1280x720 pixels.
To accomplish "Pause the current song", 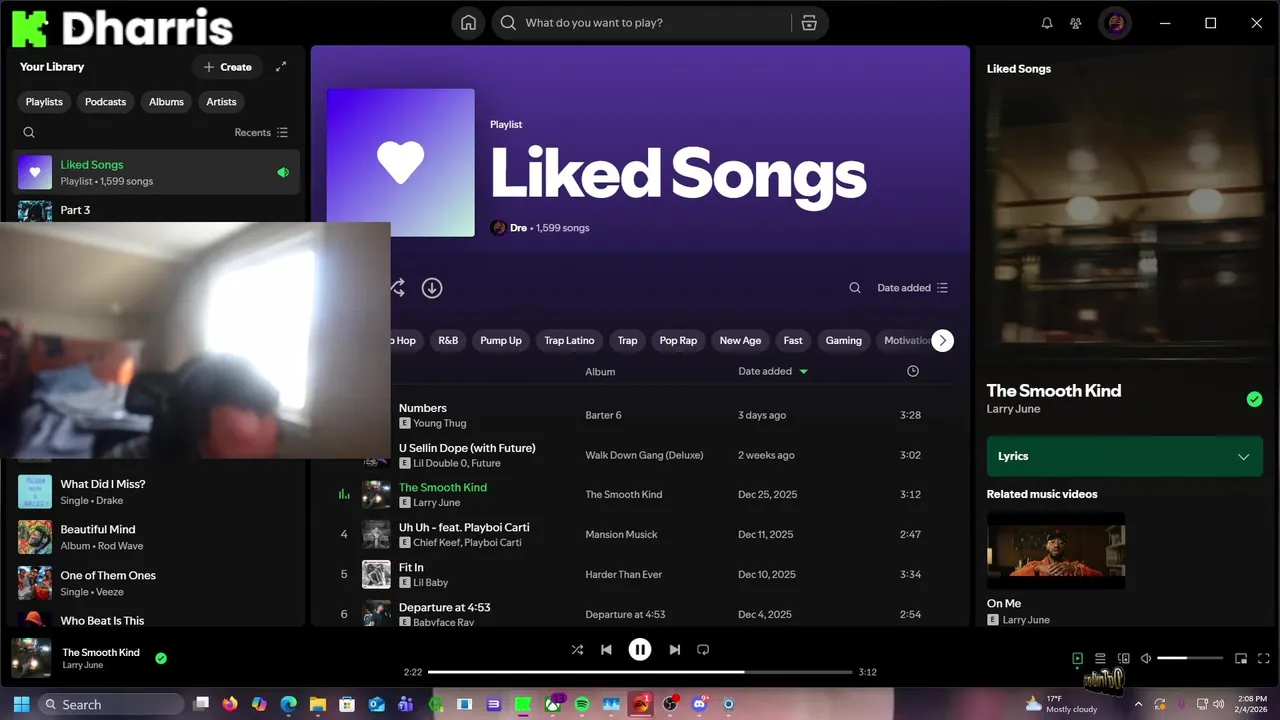I will coord(640,650).
